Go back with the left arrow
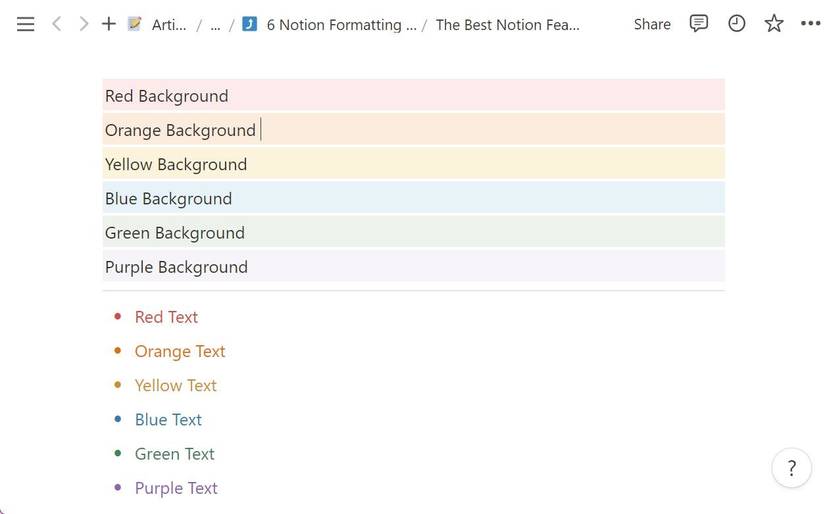 [56, 24]
